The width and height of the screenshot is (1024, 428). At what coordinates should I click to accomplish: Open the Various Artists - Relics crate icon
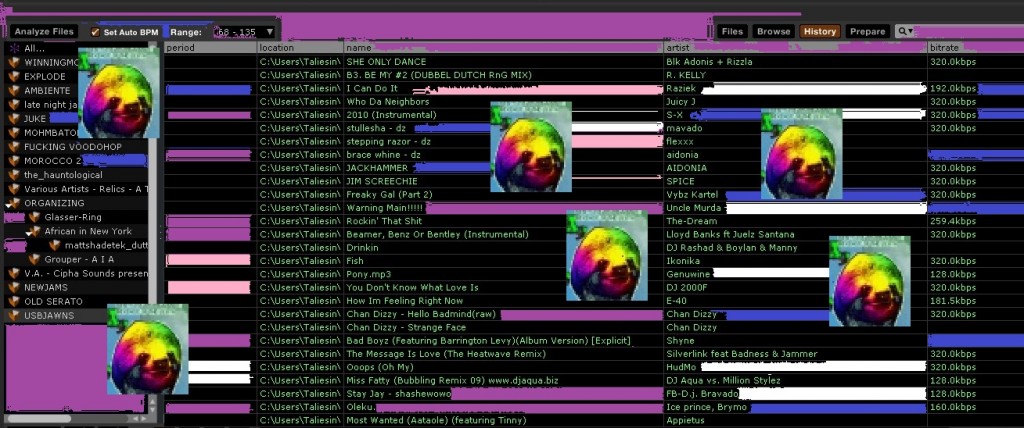click(14, 189)
